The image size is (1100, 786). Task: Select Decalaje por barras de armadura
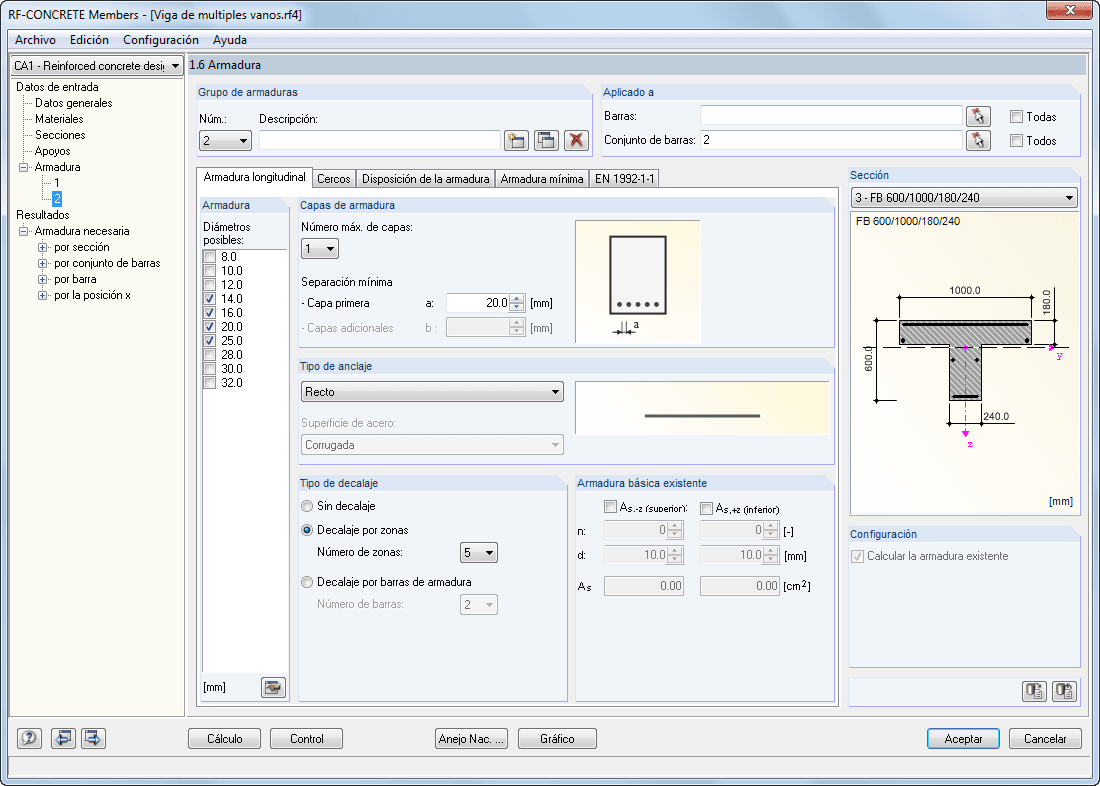[307, 582]
